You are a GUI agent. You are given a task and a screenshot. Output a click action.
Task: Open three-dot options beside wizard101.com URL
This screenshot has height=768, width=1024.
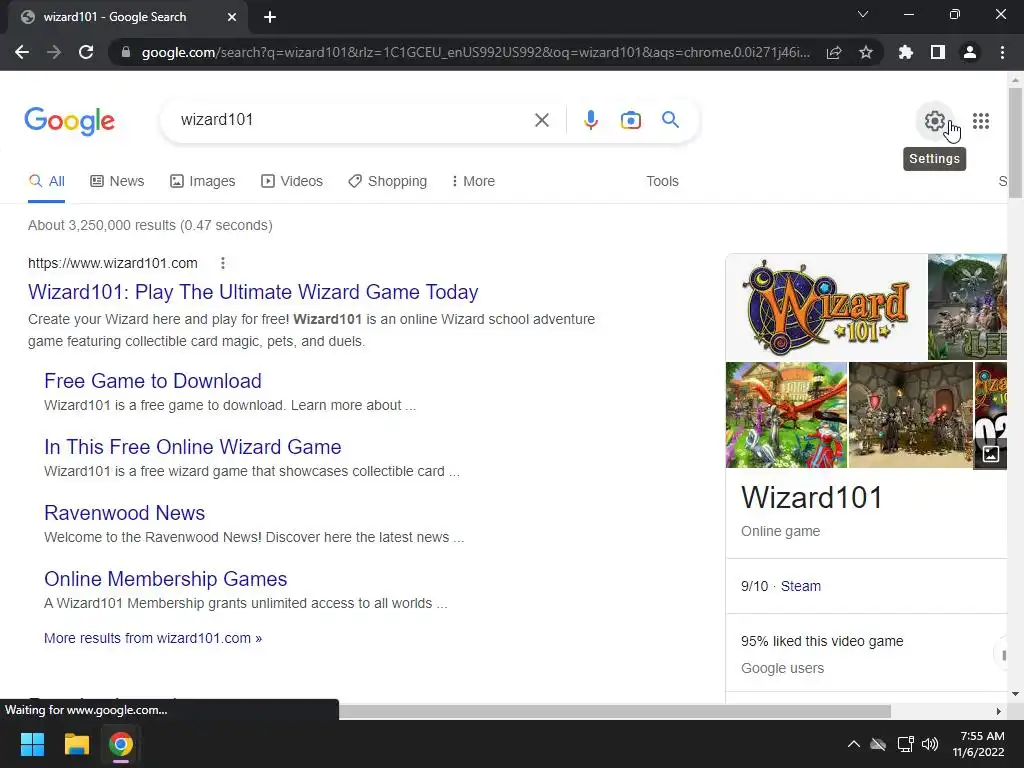point(223,263)
